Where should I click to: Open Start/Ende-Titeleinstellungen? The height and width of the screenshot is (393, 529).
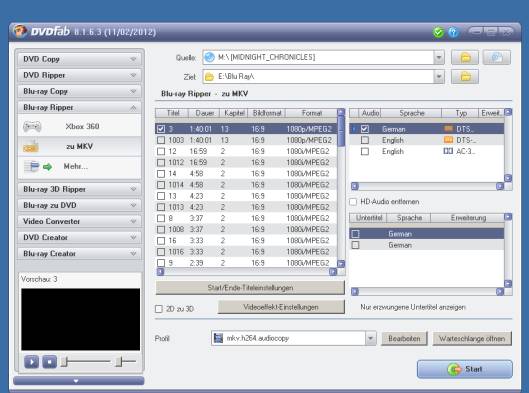(250, 288)
